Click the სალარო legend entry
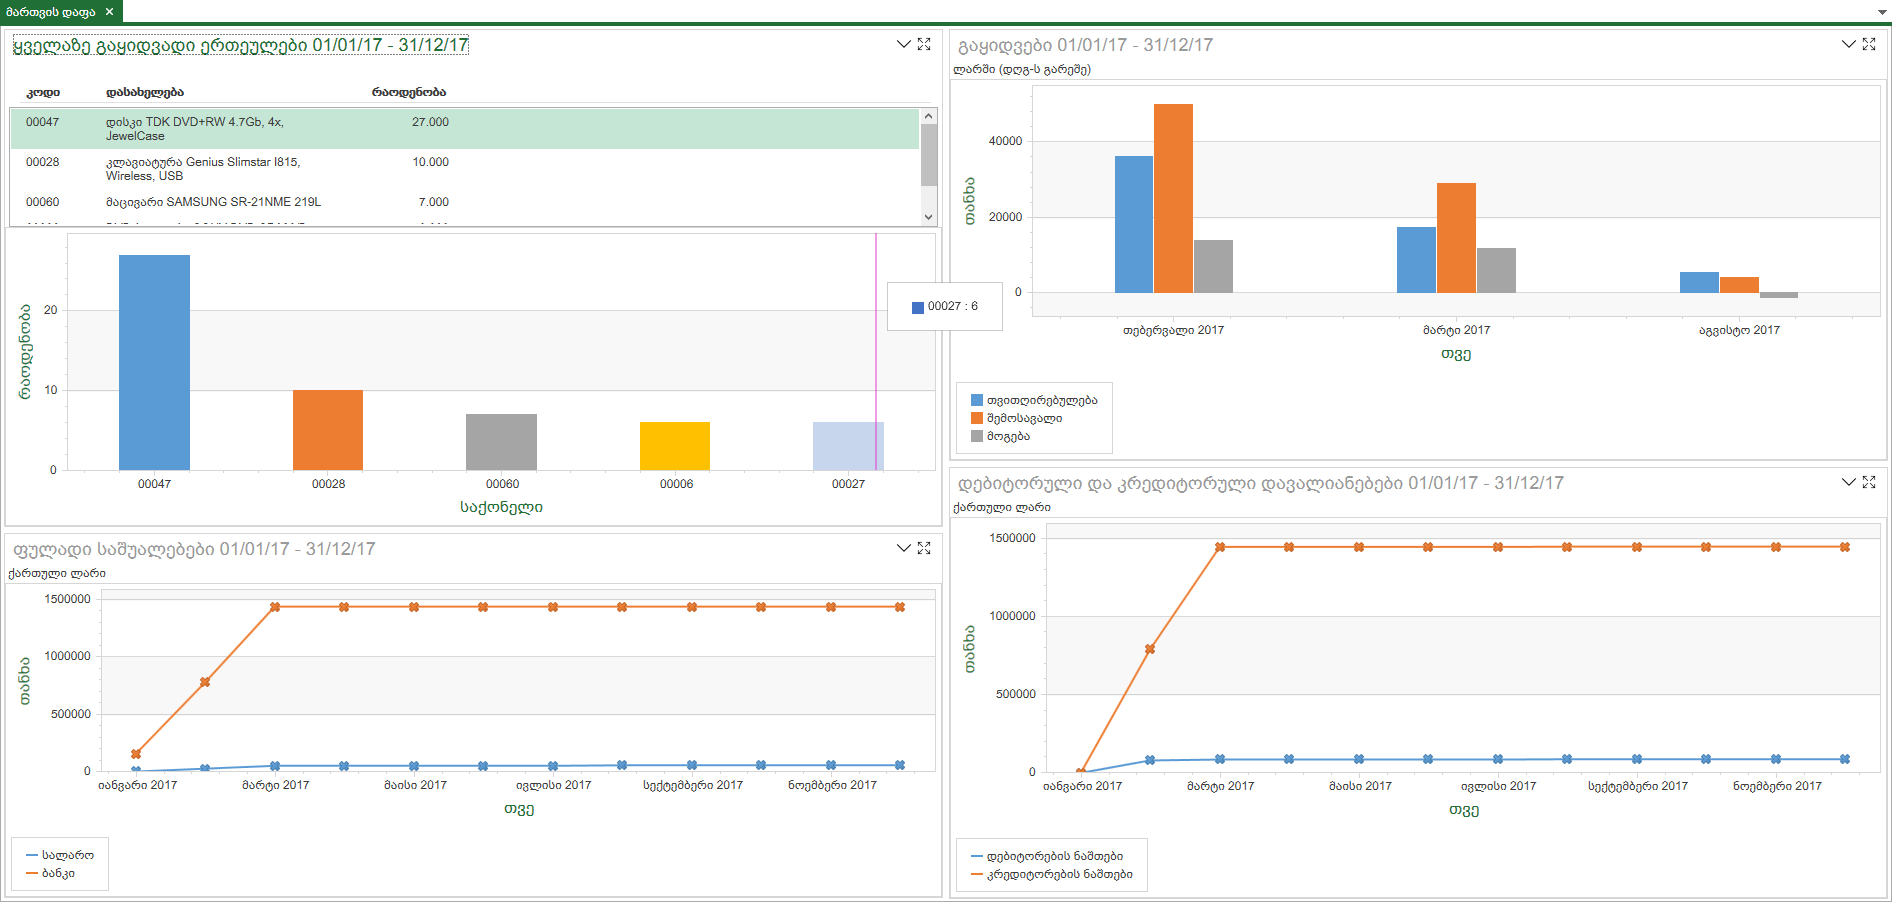The height and width of the screenshot is (902, 1892). click(60, 855)
